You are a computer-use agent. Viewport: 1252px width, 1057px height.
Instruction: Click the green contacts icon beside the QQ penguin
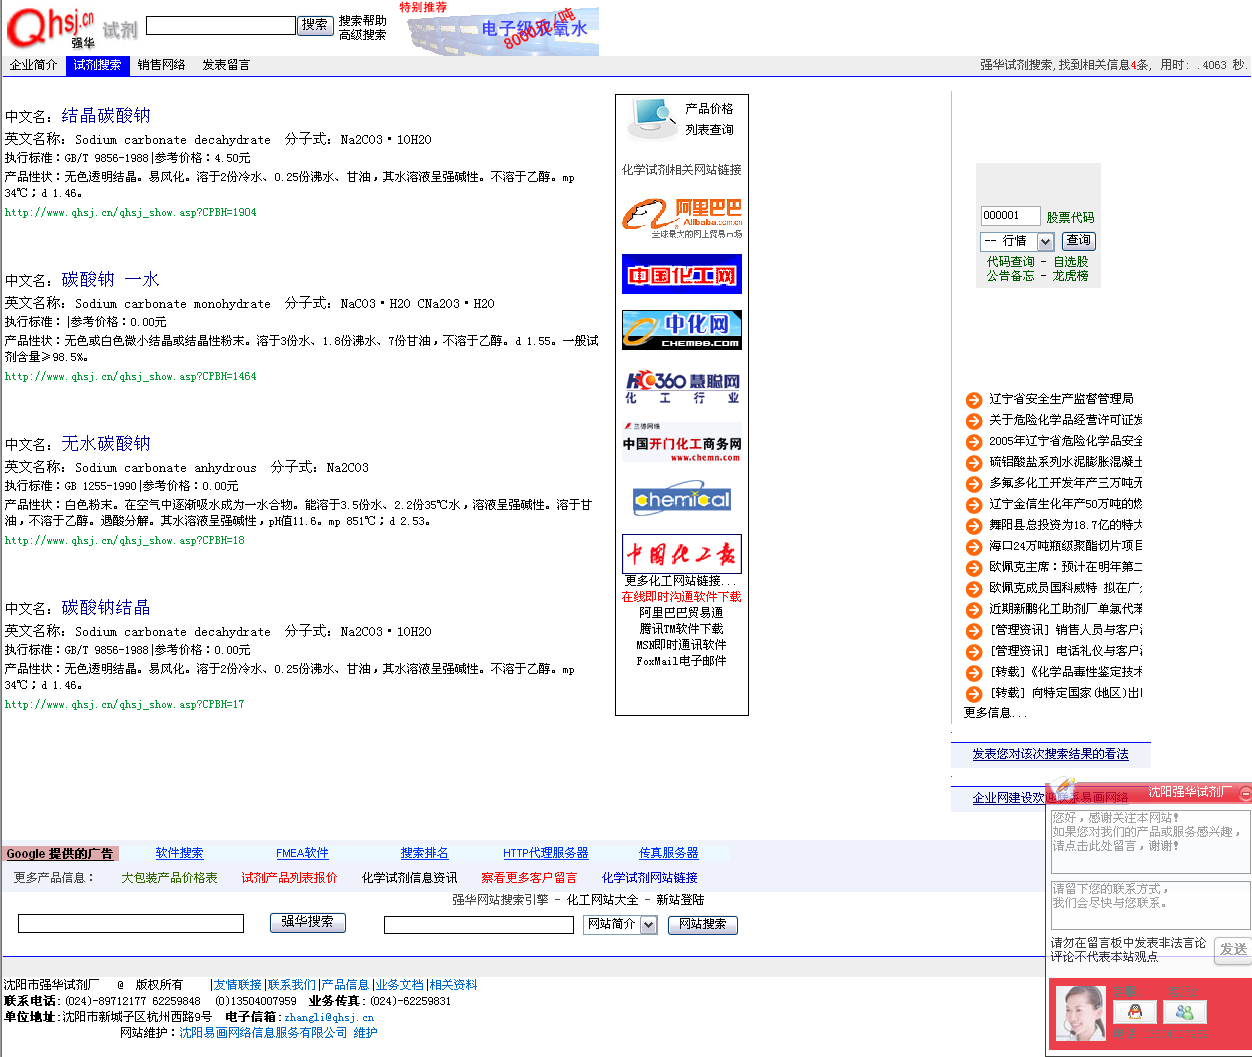click(x=1185, y=1012)
